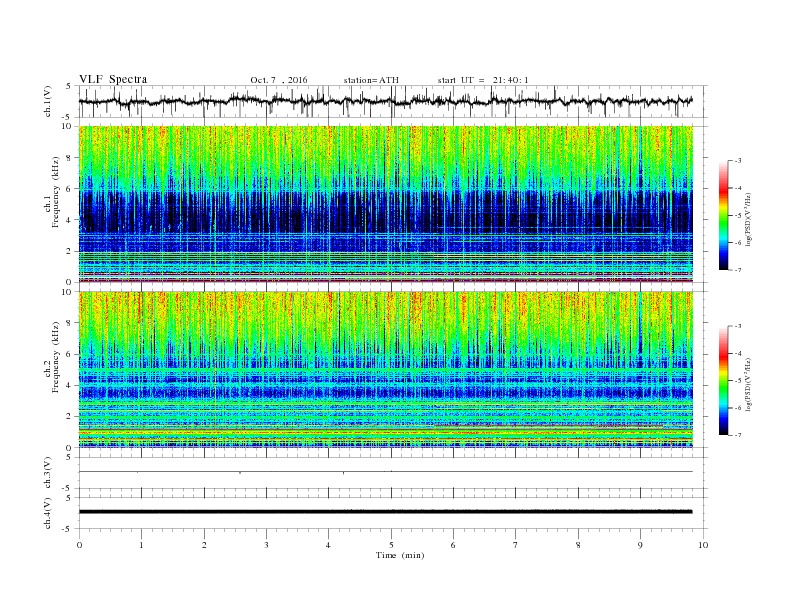This screenshot has width=792, height=612.
Task: Click the time axis tick label "2"
Action: point(204,545)
